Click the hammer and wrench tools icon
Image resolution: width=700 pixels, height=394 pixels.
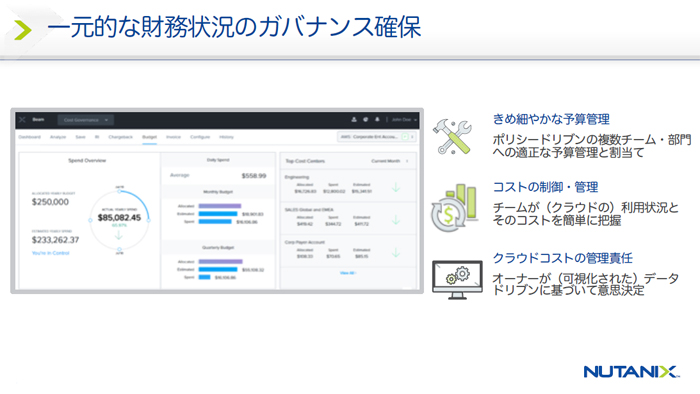452,137
